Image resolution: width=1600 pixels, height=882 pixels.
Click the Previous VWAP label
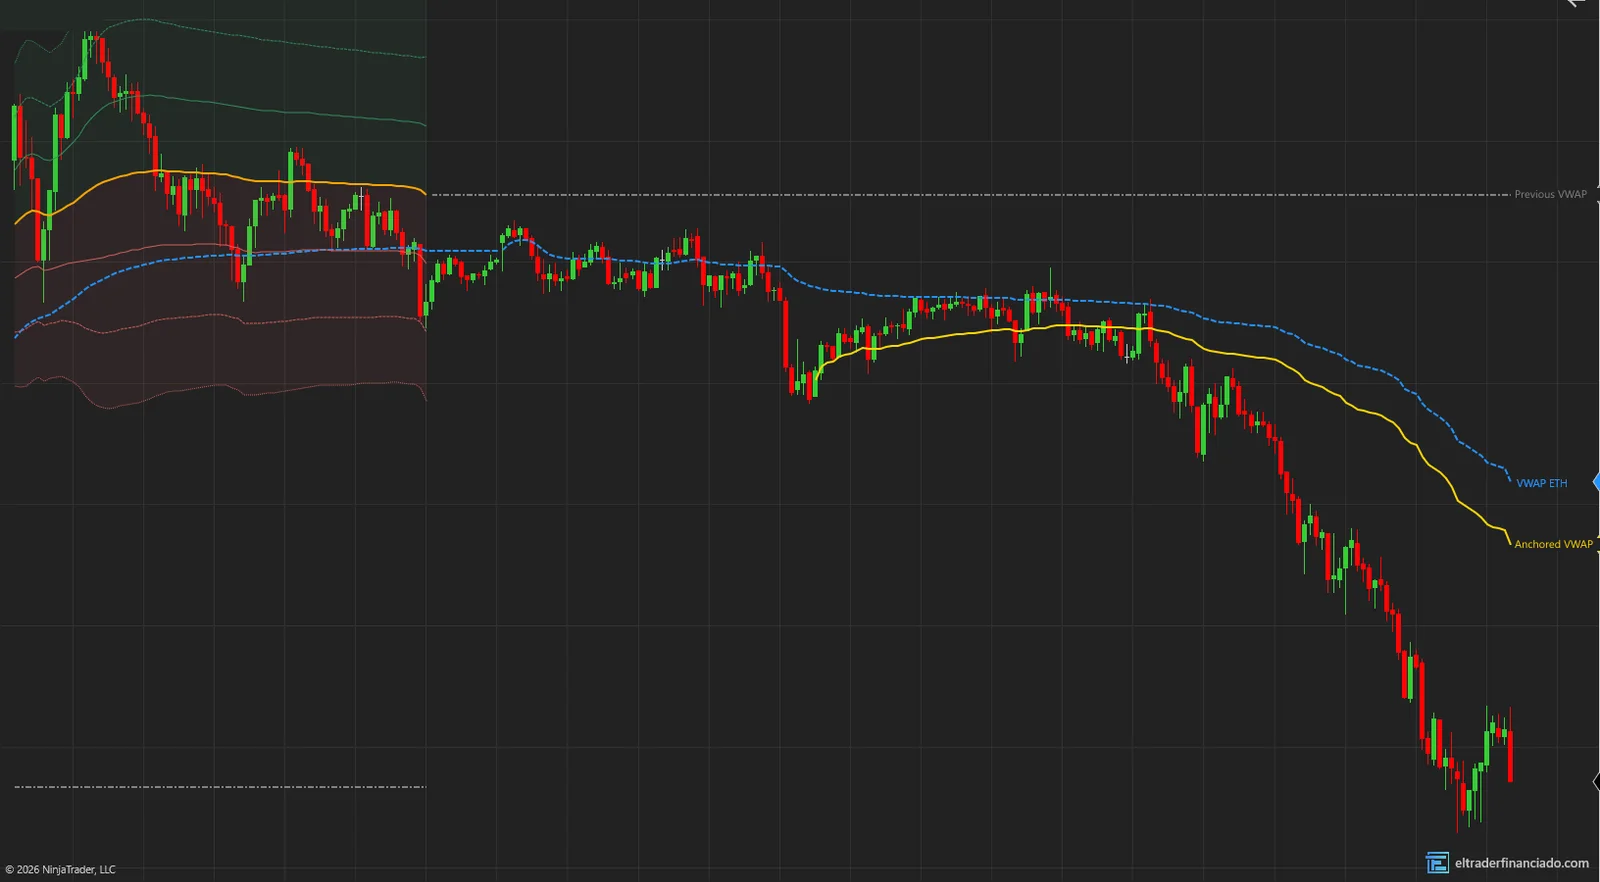[1550, 194]
